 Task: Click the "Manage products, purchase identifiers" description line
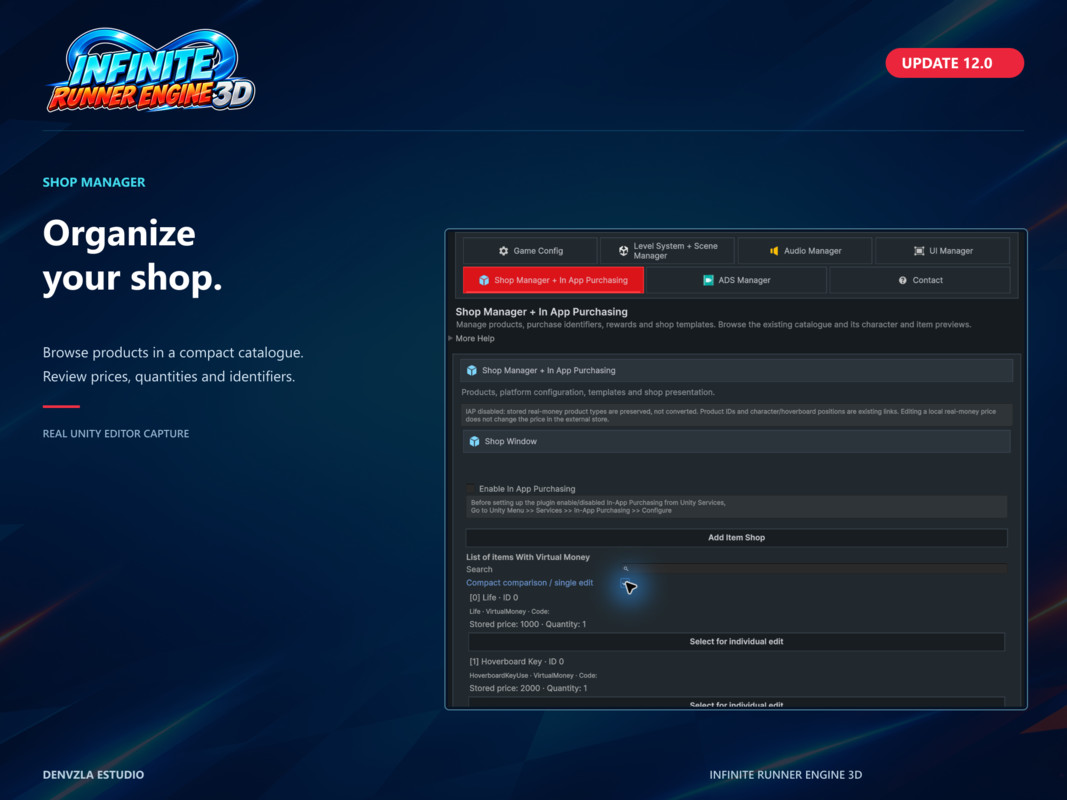713,324
